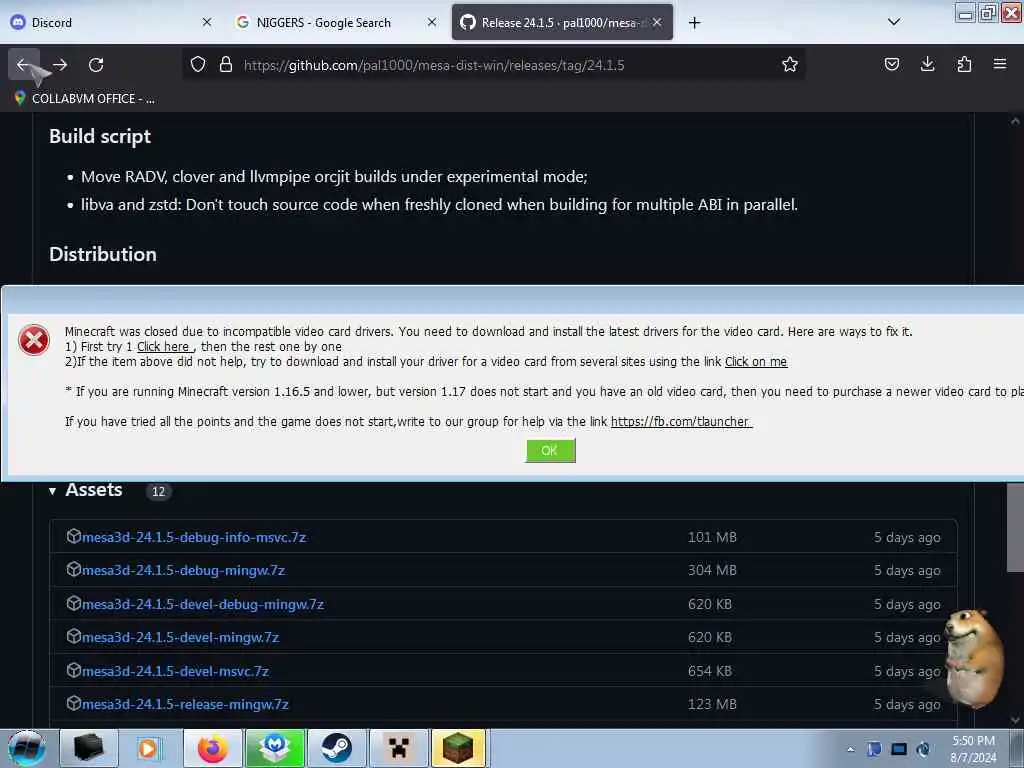Open a new browser tab

[694, 23]
